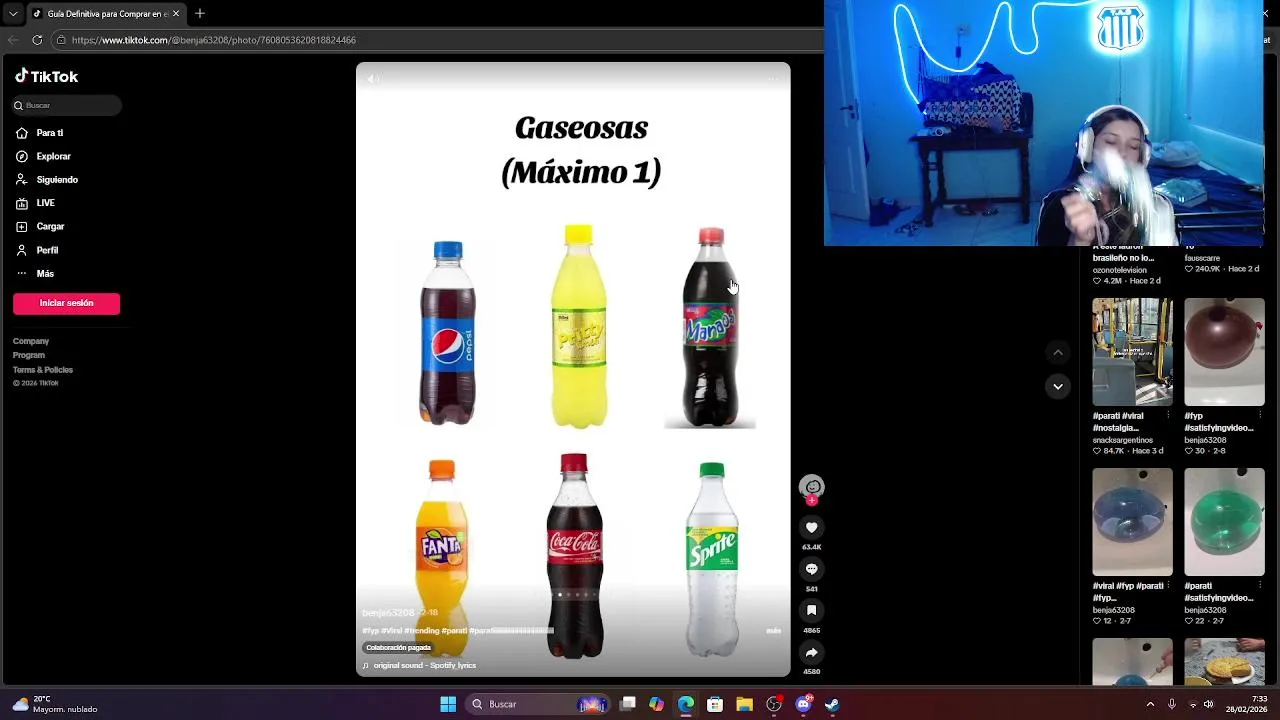Open the #viral #fyp #parati blue ball thumbnail

pyautogui.click(x=1132, y=522)
